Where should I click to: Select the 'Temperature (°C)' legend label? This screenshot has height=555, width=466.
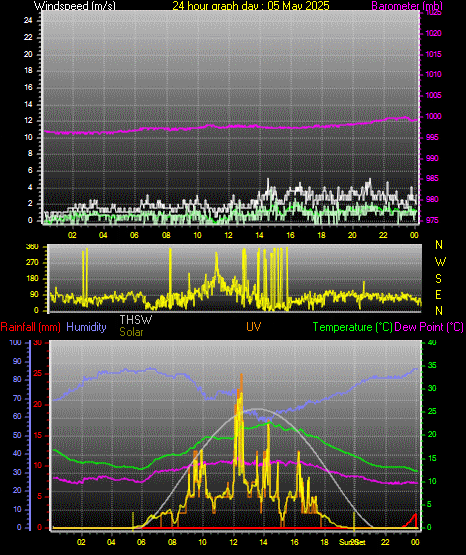(352, 327)
